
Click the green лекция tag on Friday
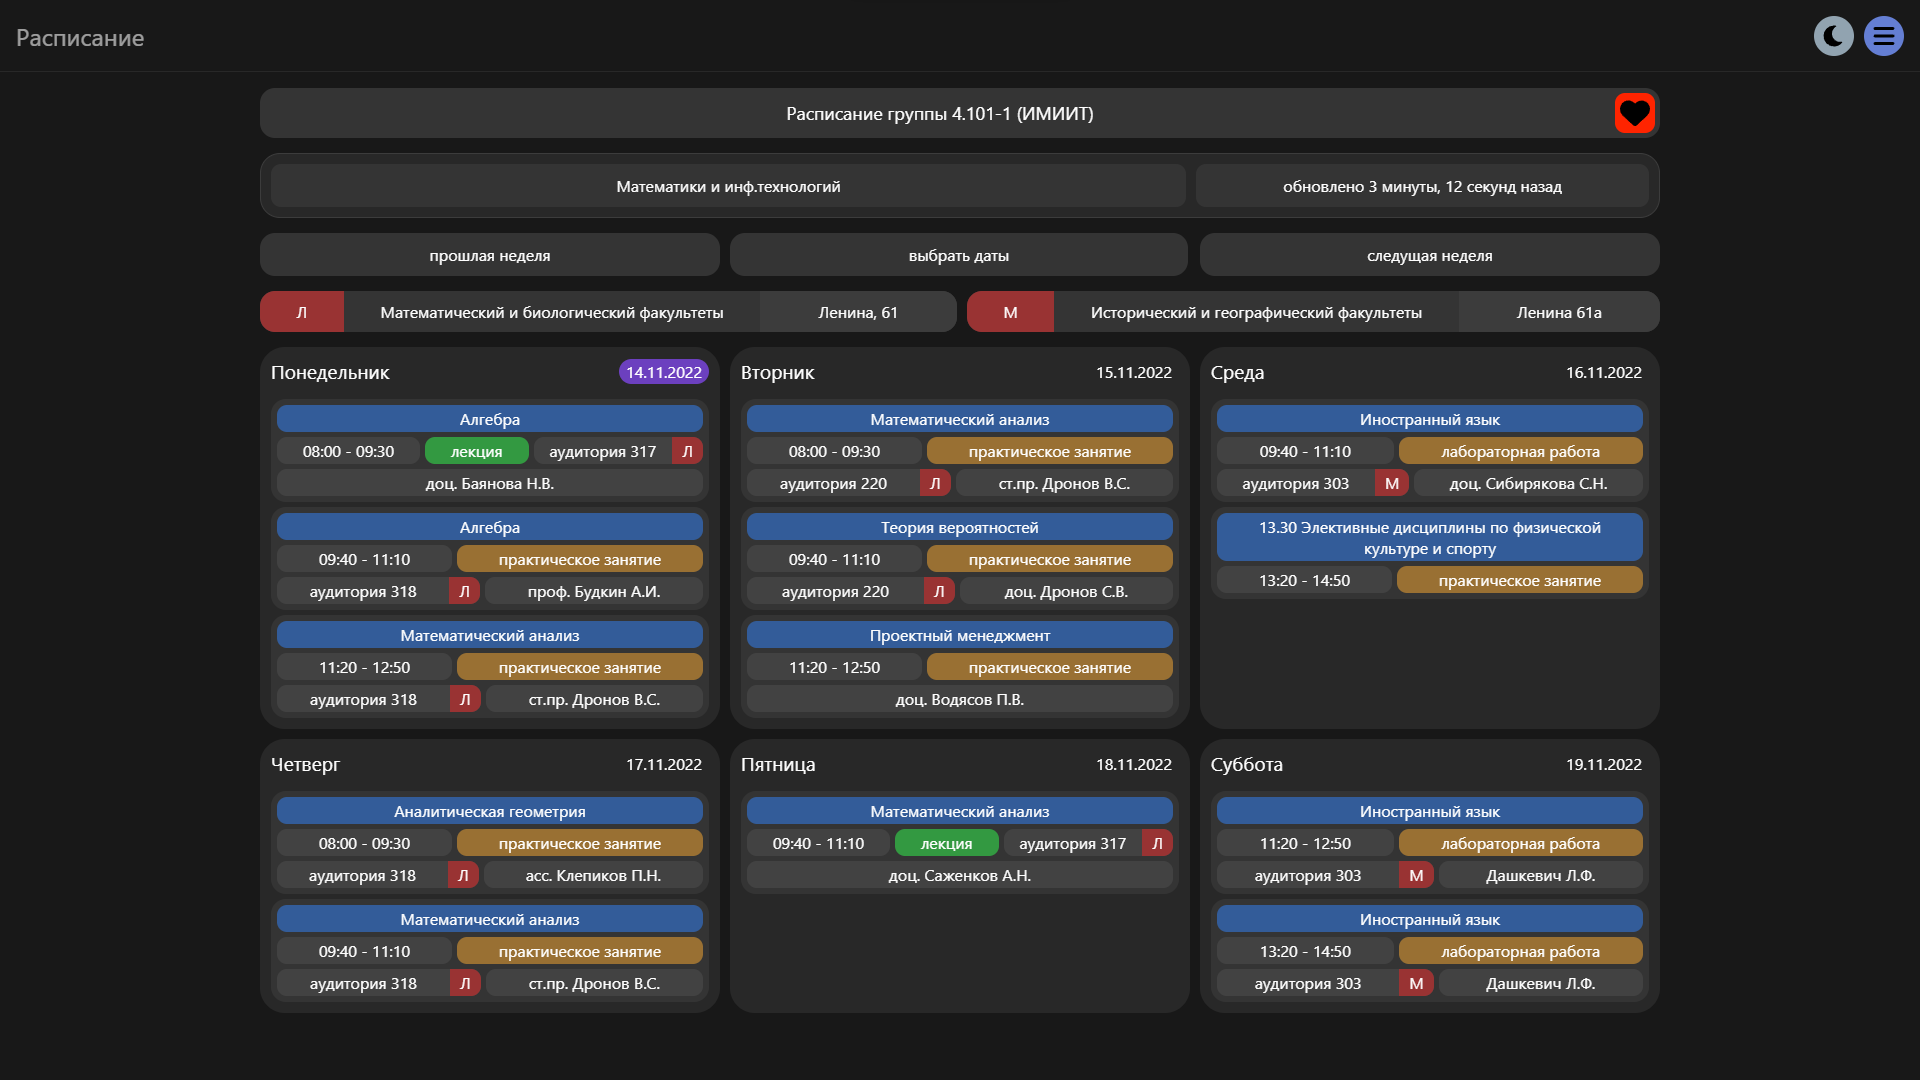[947, 843]
